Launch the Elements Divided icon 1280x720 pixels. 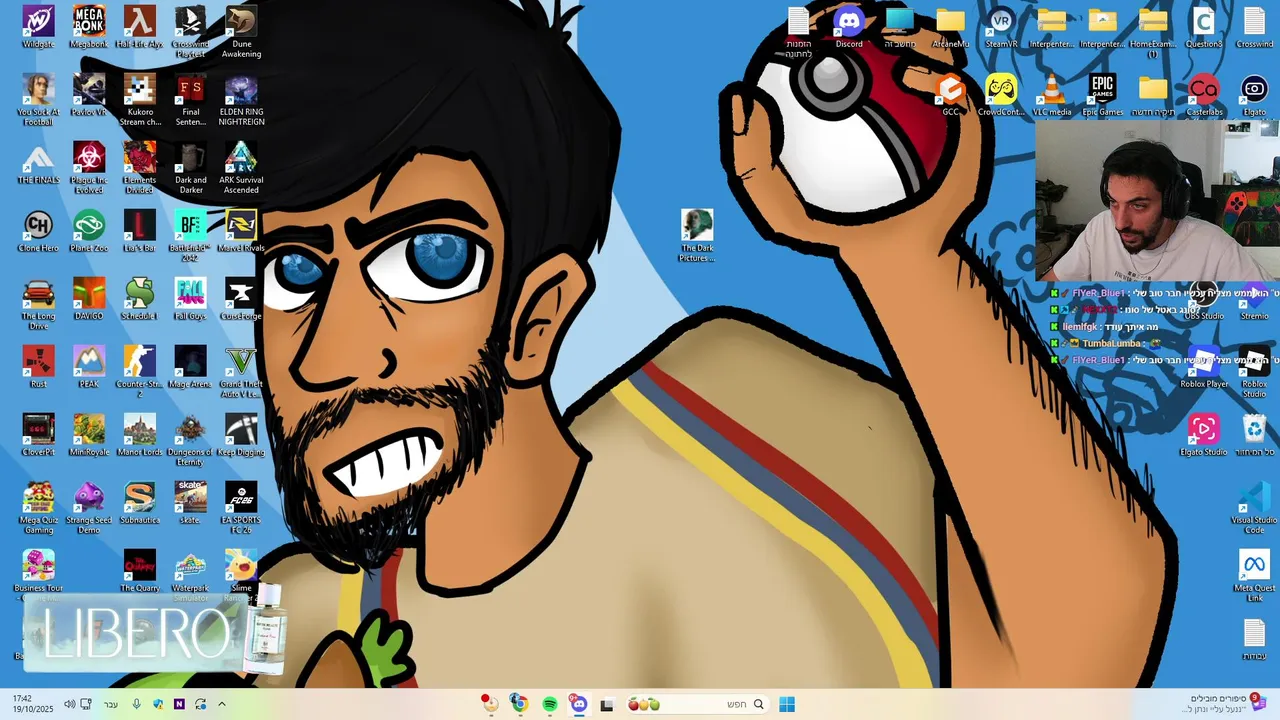[x=139, y=168]
